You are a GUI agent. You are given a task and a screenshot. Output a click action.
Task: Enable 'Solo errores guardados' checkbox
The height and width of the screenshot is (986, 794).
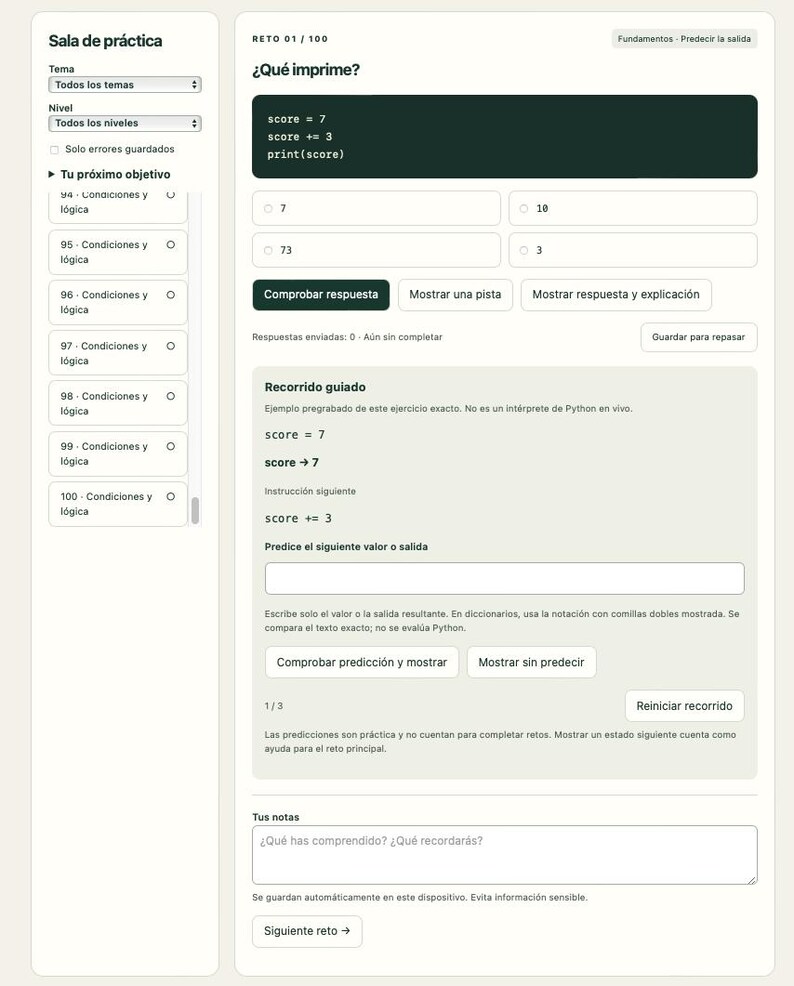[54, 150]
